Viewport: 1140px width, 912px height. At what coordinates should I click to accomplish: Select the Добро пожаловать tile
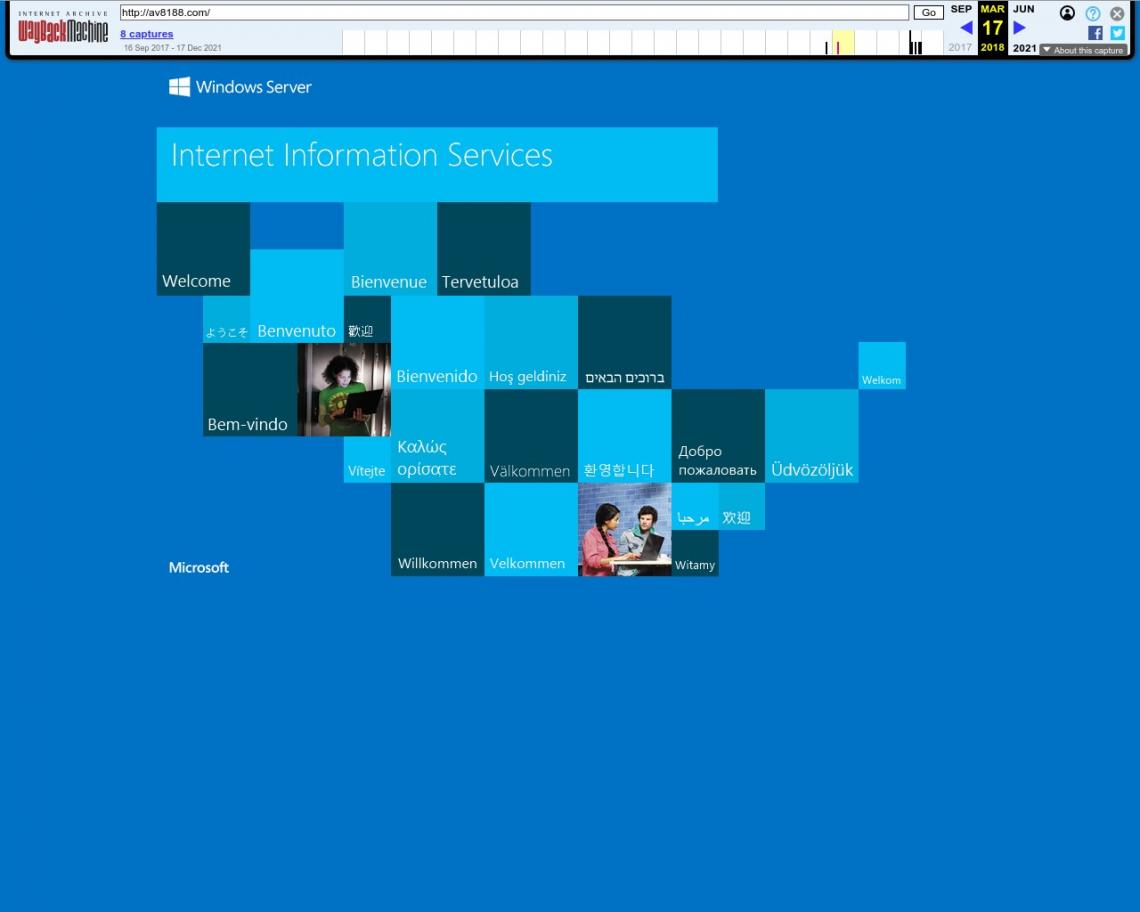pos(718,436)
